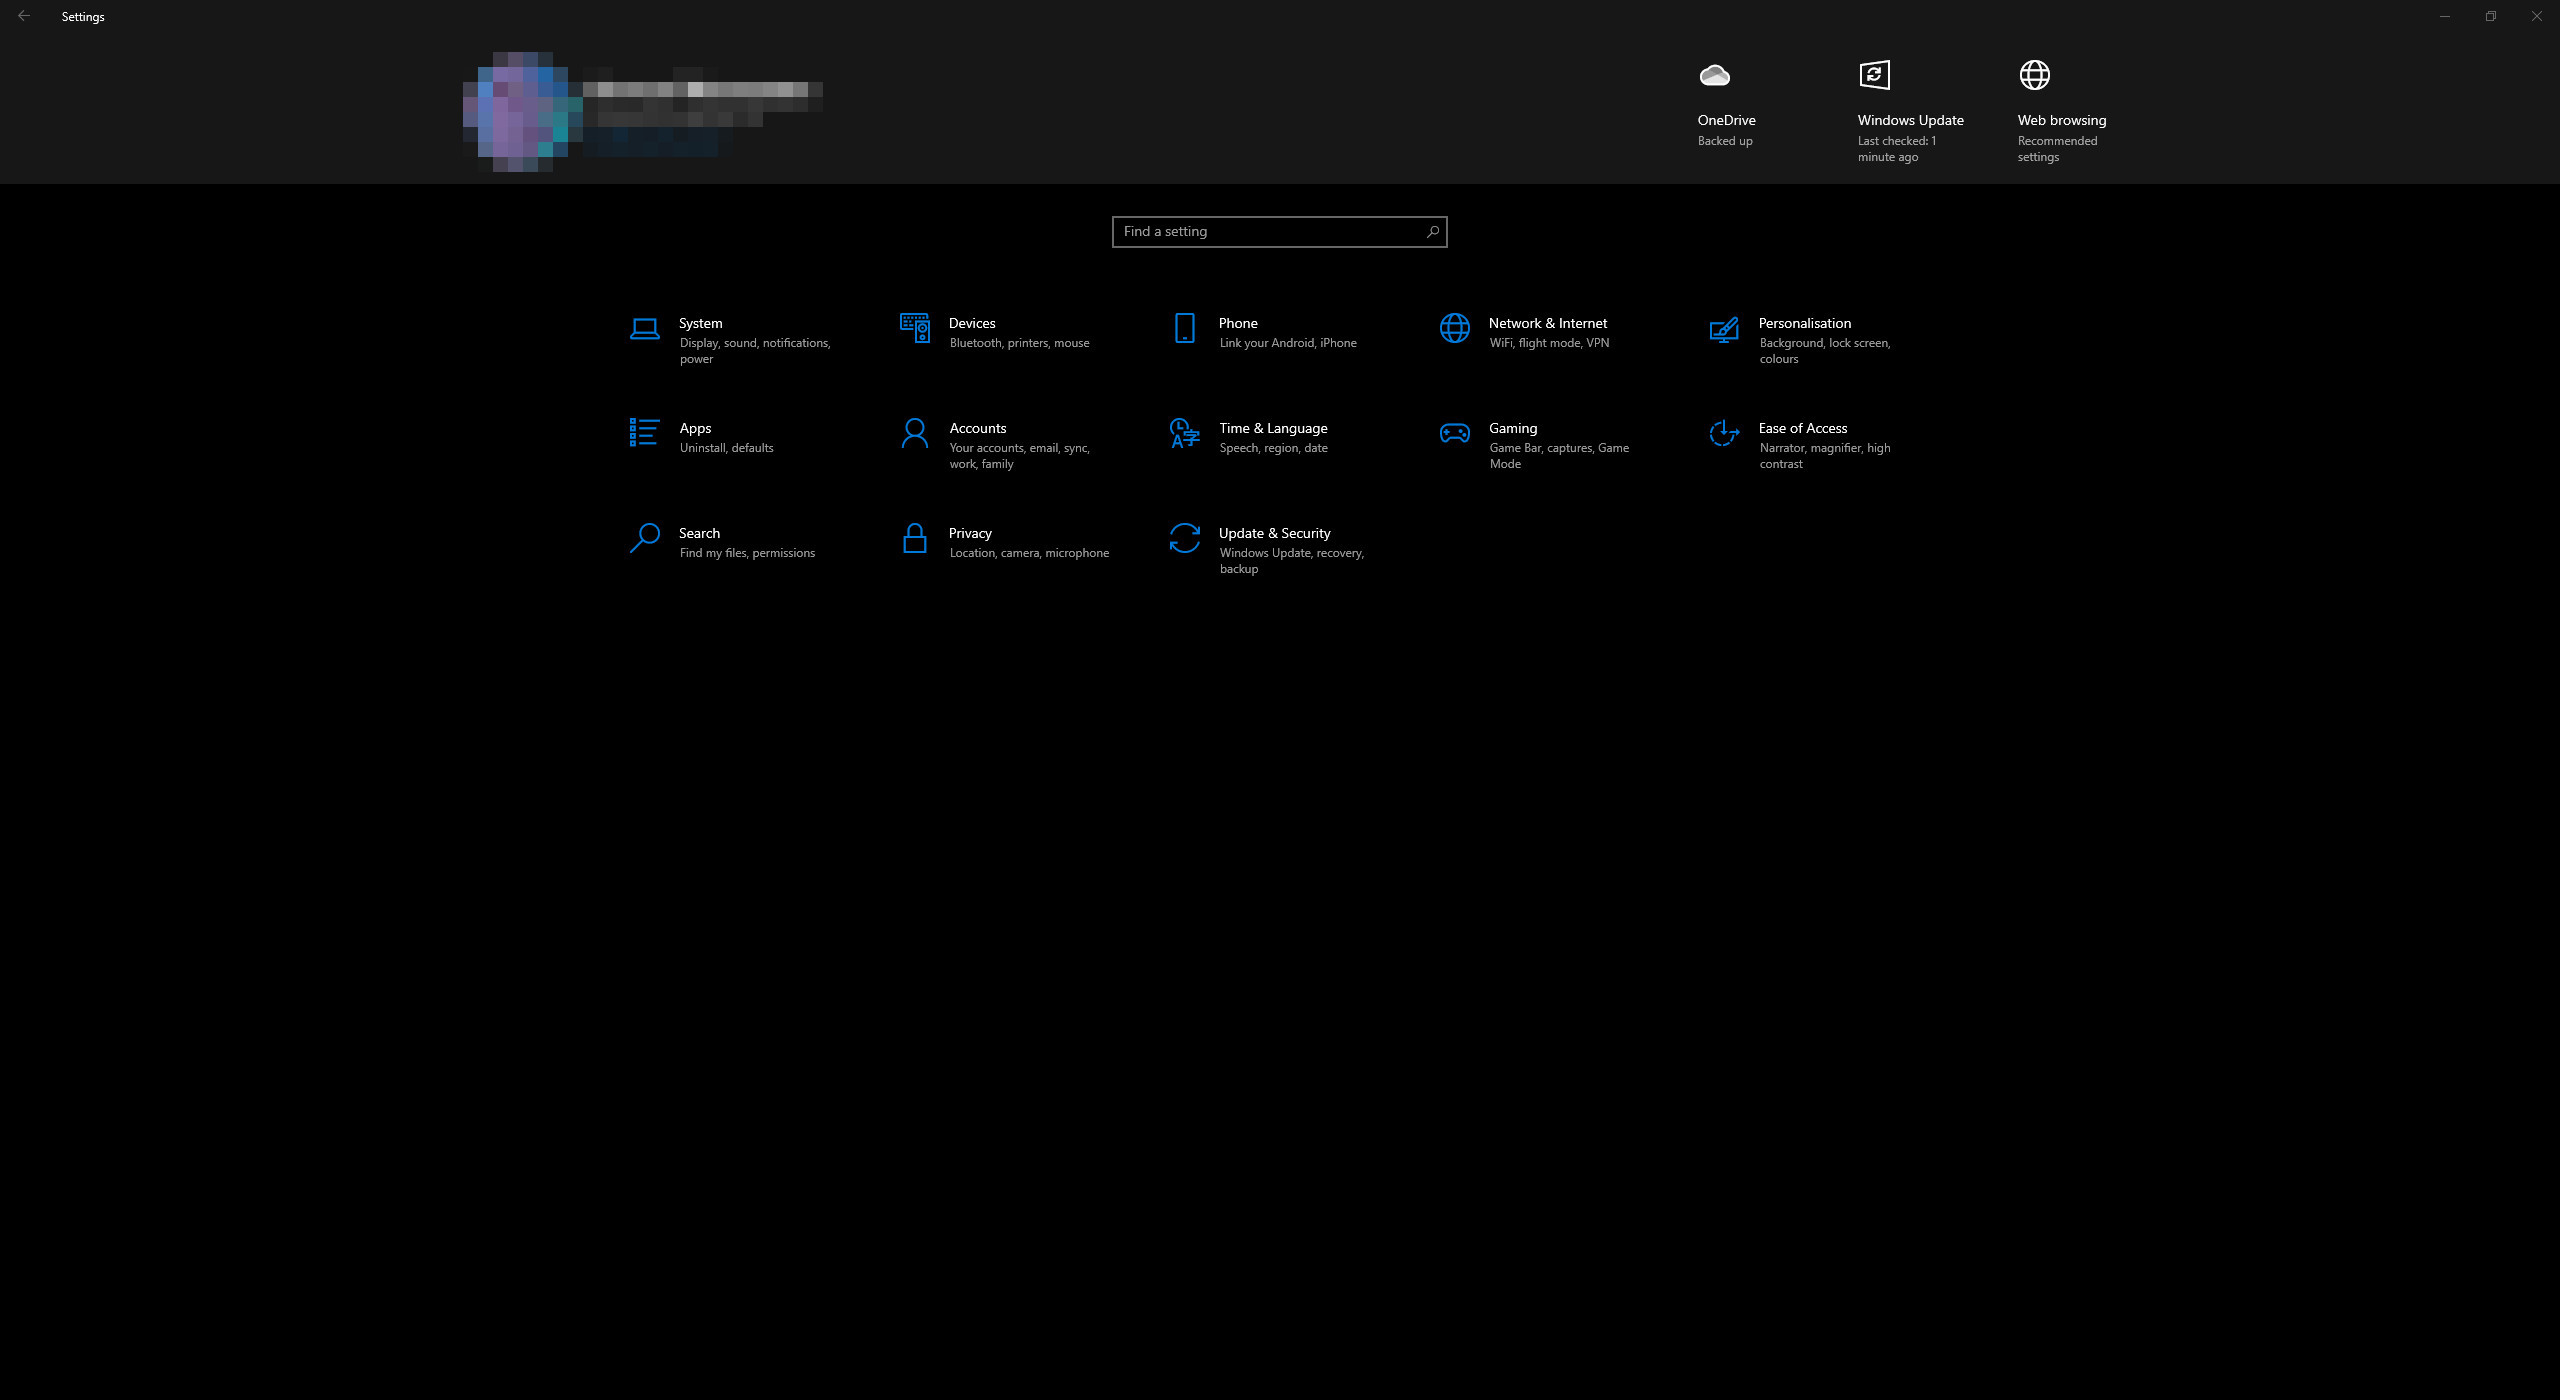Screen dimensions: 2560x1400
Task: Open the Search magnifier category icon
Action: (x=644, y=538)
